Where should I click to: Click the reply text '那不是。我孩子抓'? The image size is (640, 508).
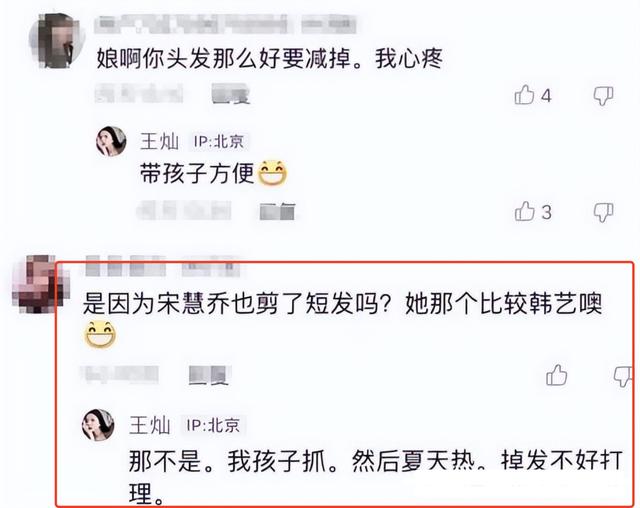228,461
